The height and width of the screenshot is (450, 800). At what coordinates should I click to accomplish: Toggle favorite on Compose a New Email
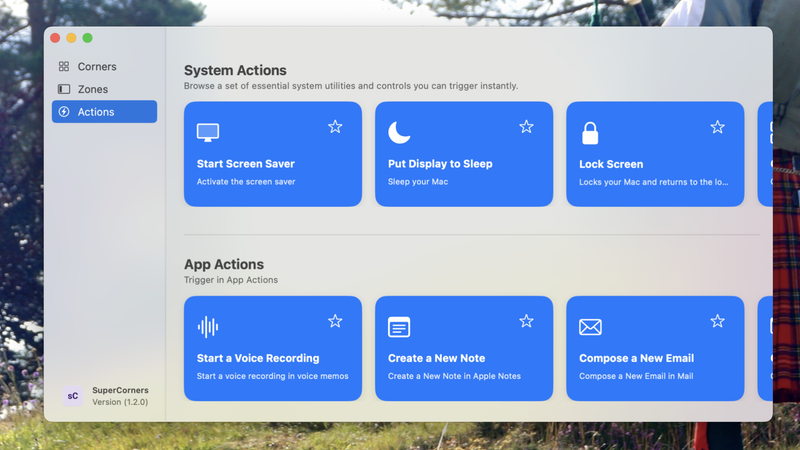click(717, 321)
